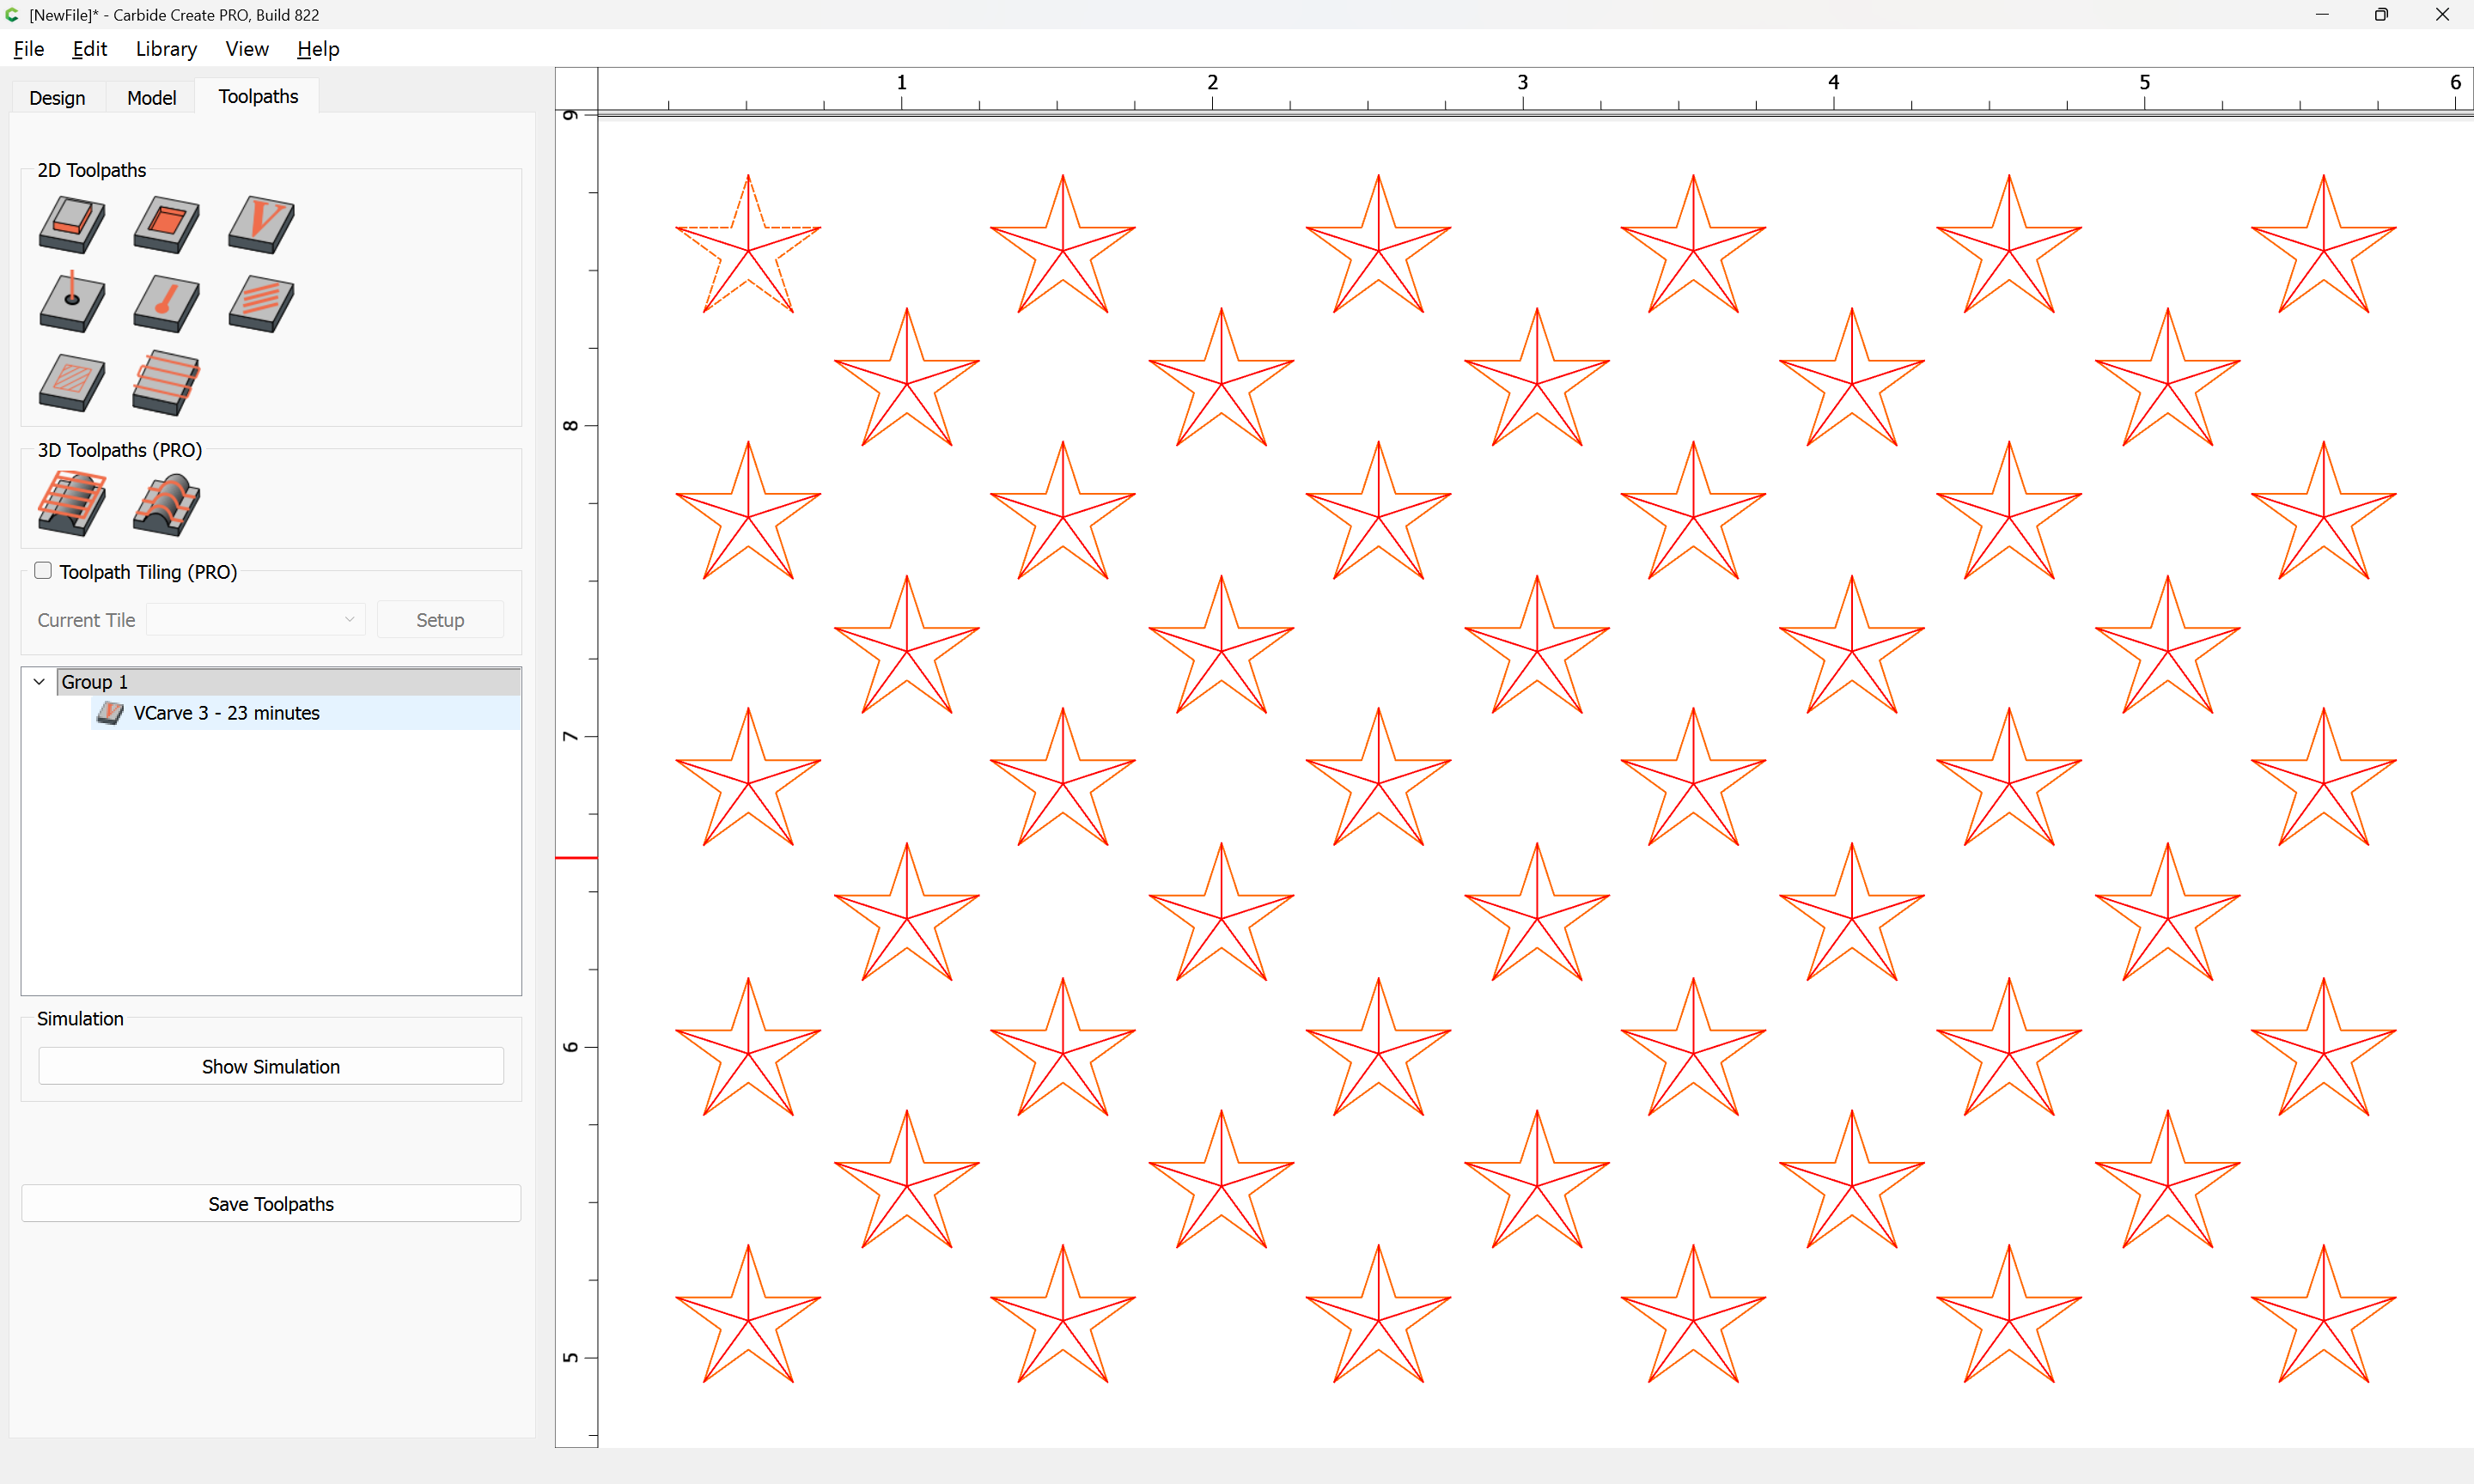
Task: Click the Save Toolpaths button
Action: point(271,1203)
